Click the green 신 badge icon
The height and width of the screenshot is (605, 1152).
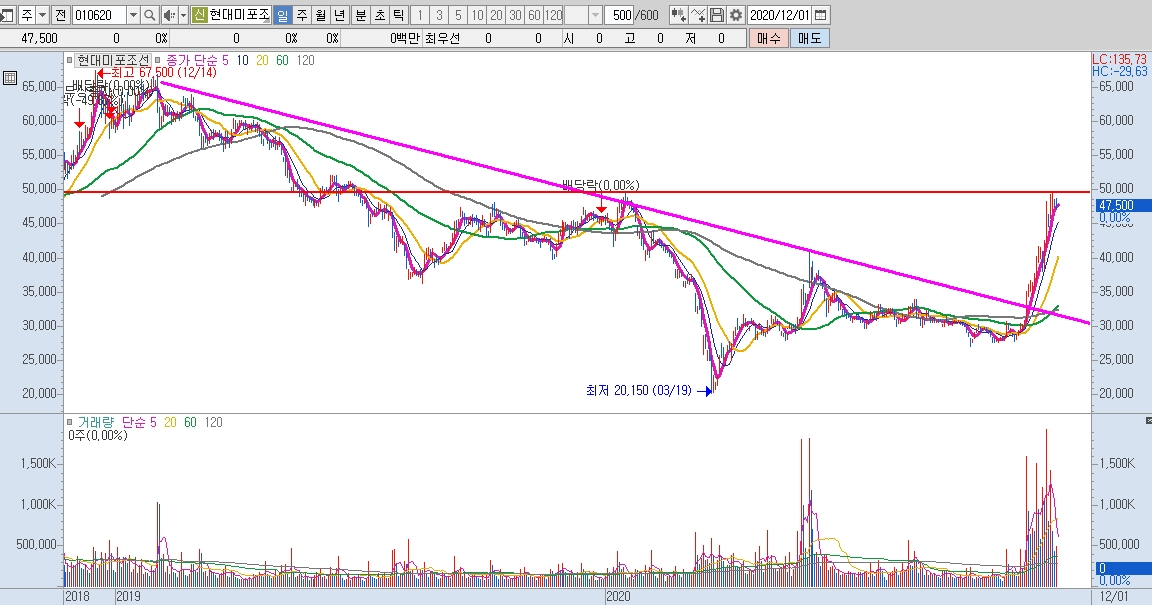pos(199,15)
